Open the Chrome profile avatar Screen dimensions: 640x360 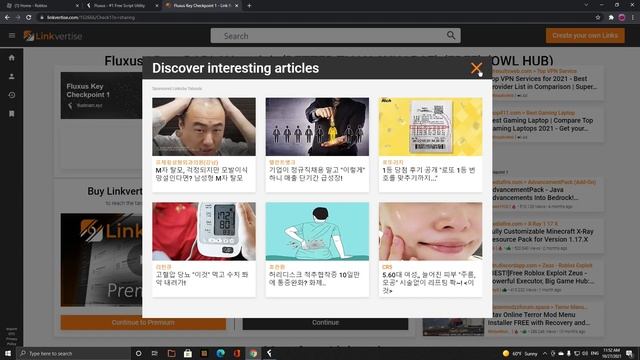coord(622,18)
